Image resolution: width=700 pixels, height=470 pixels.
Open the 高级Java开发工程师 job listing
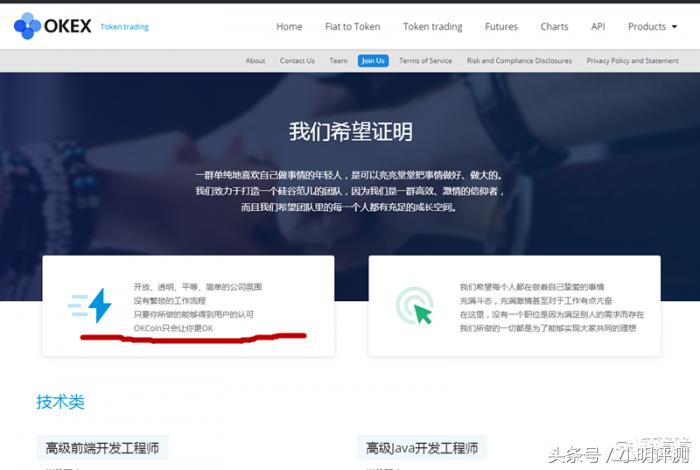pyautogui.click(x=422, y=448)
